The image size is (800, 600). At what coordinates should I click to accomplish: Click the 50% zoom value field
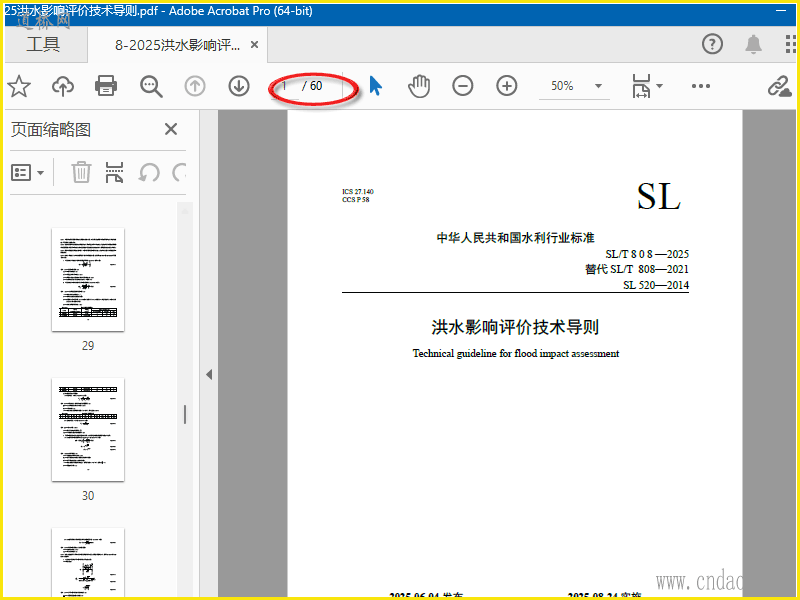562,86
